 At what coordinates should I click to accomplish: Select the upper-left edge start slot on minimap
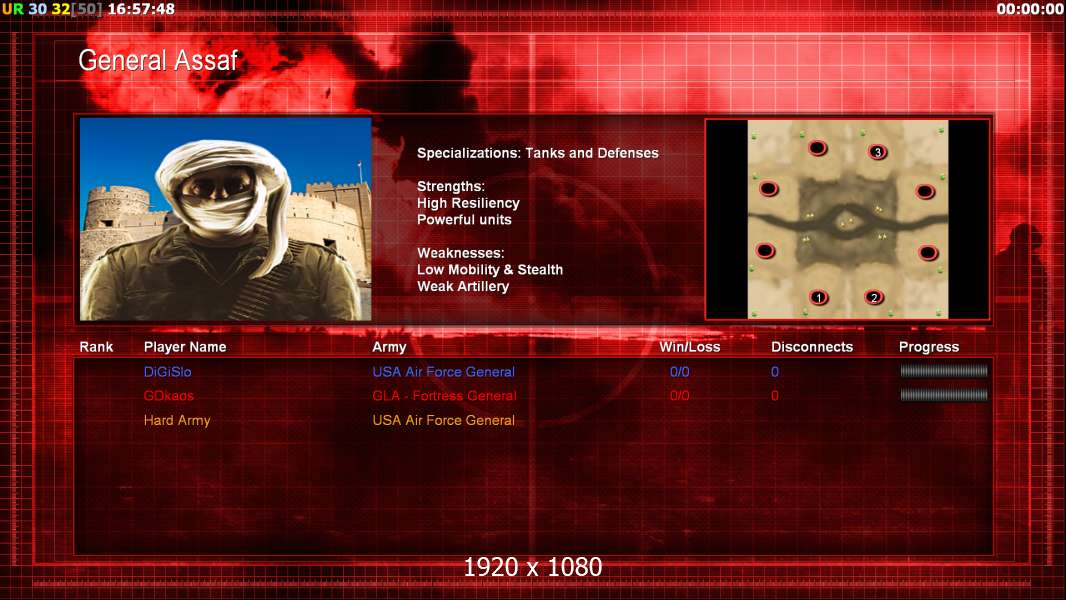(x=768, y=188)
